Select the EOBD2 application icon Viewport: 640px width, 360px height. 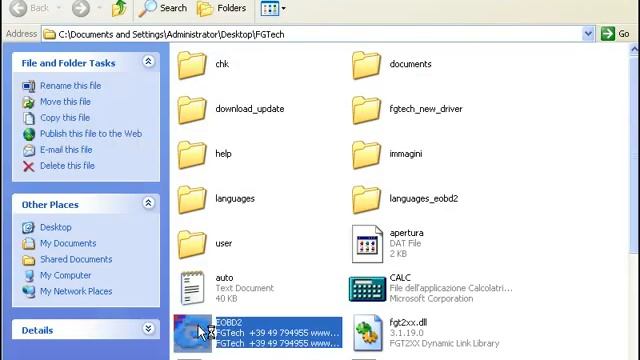[193, 333]
